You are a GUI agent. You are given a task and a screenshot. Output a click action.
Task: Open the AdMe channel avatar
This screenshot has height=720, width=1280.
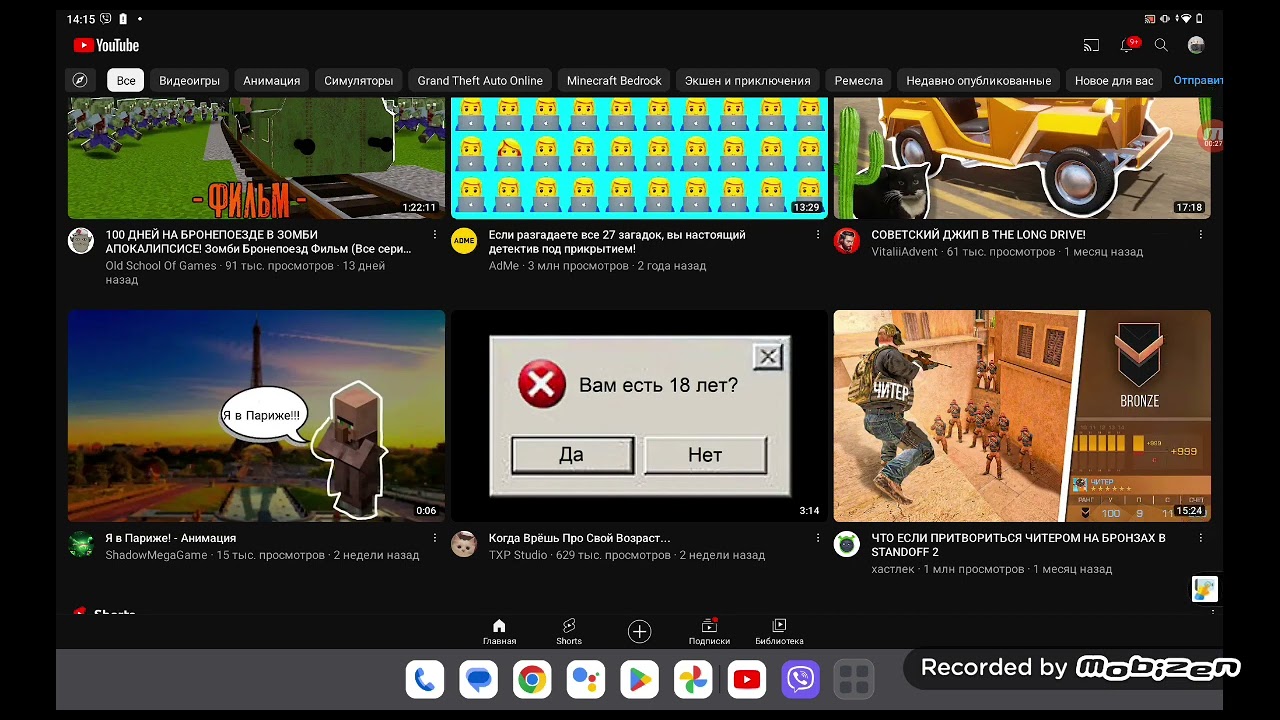pyautogui.click(x=464, y=241)
